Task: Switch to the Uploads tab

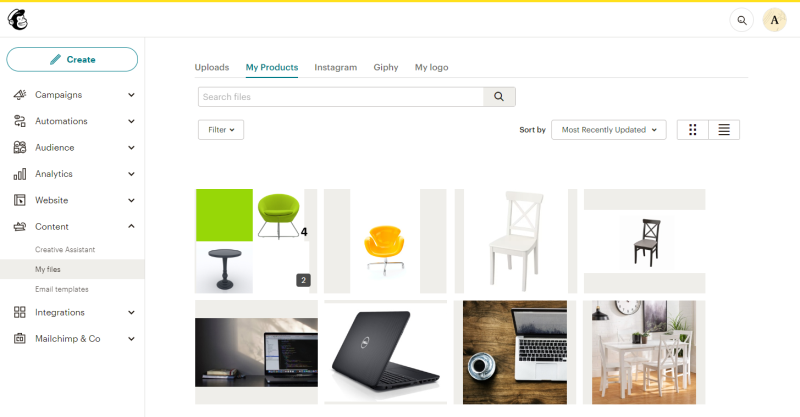Action: pos(212,67)
